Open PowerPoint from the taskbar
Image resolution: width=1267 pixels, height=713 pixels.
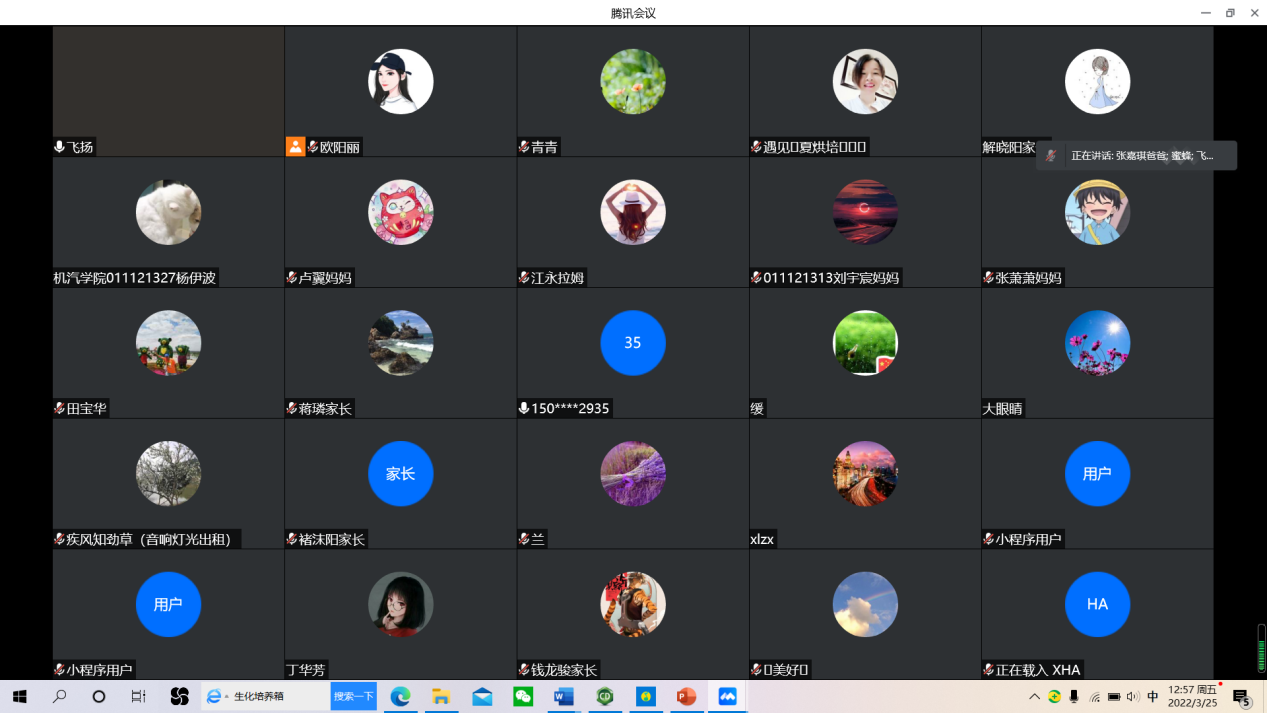tap(686, 697)
